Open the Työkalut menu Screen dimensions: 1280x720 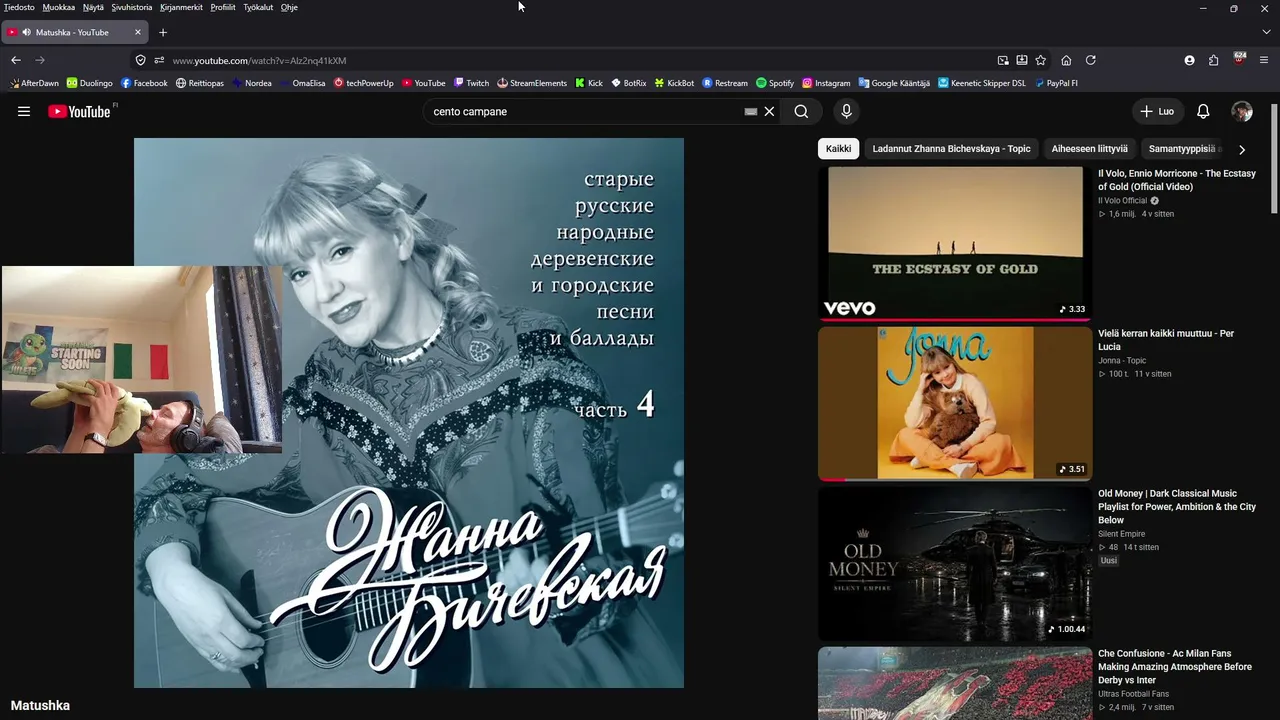pyautogui.click(x=258, y=7)
